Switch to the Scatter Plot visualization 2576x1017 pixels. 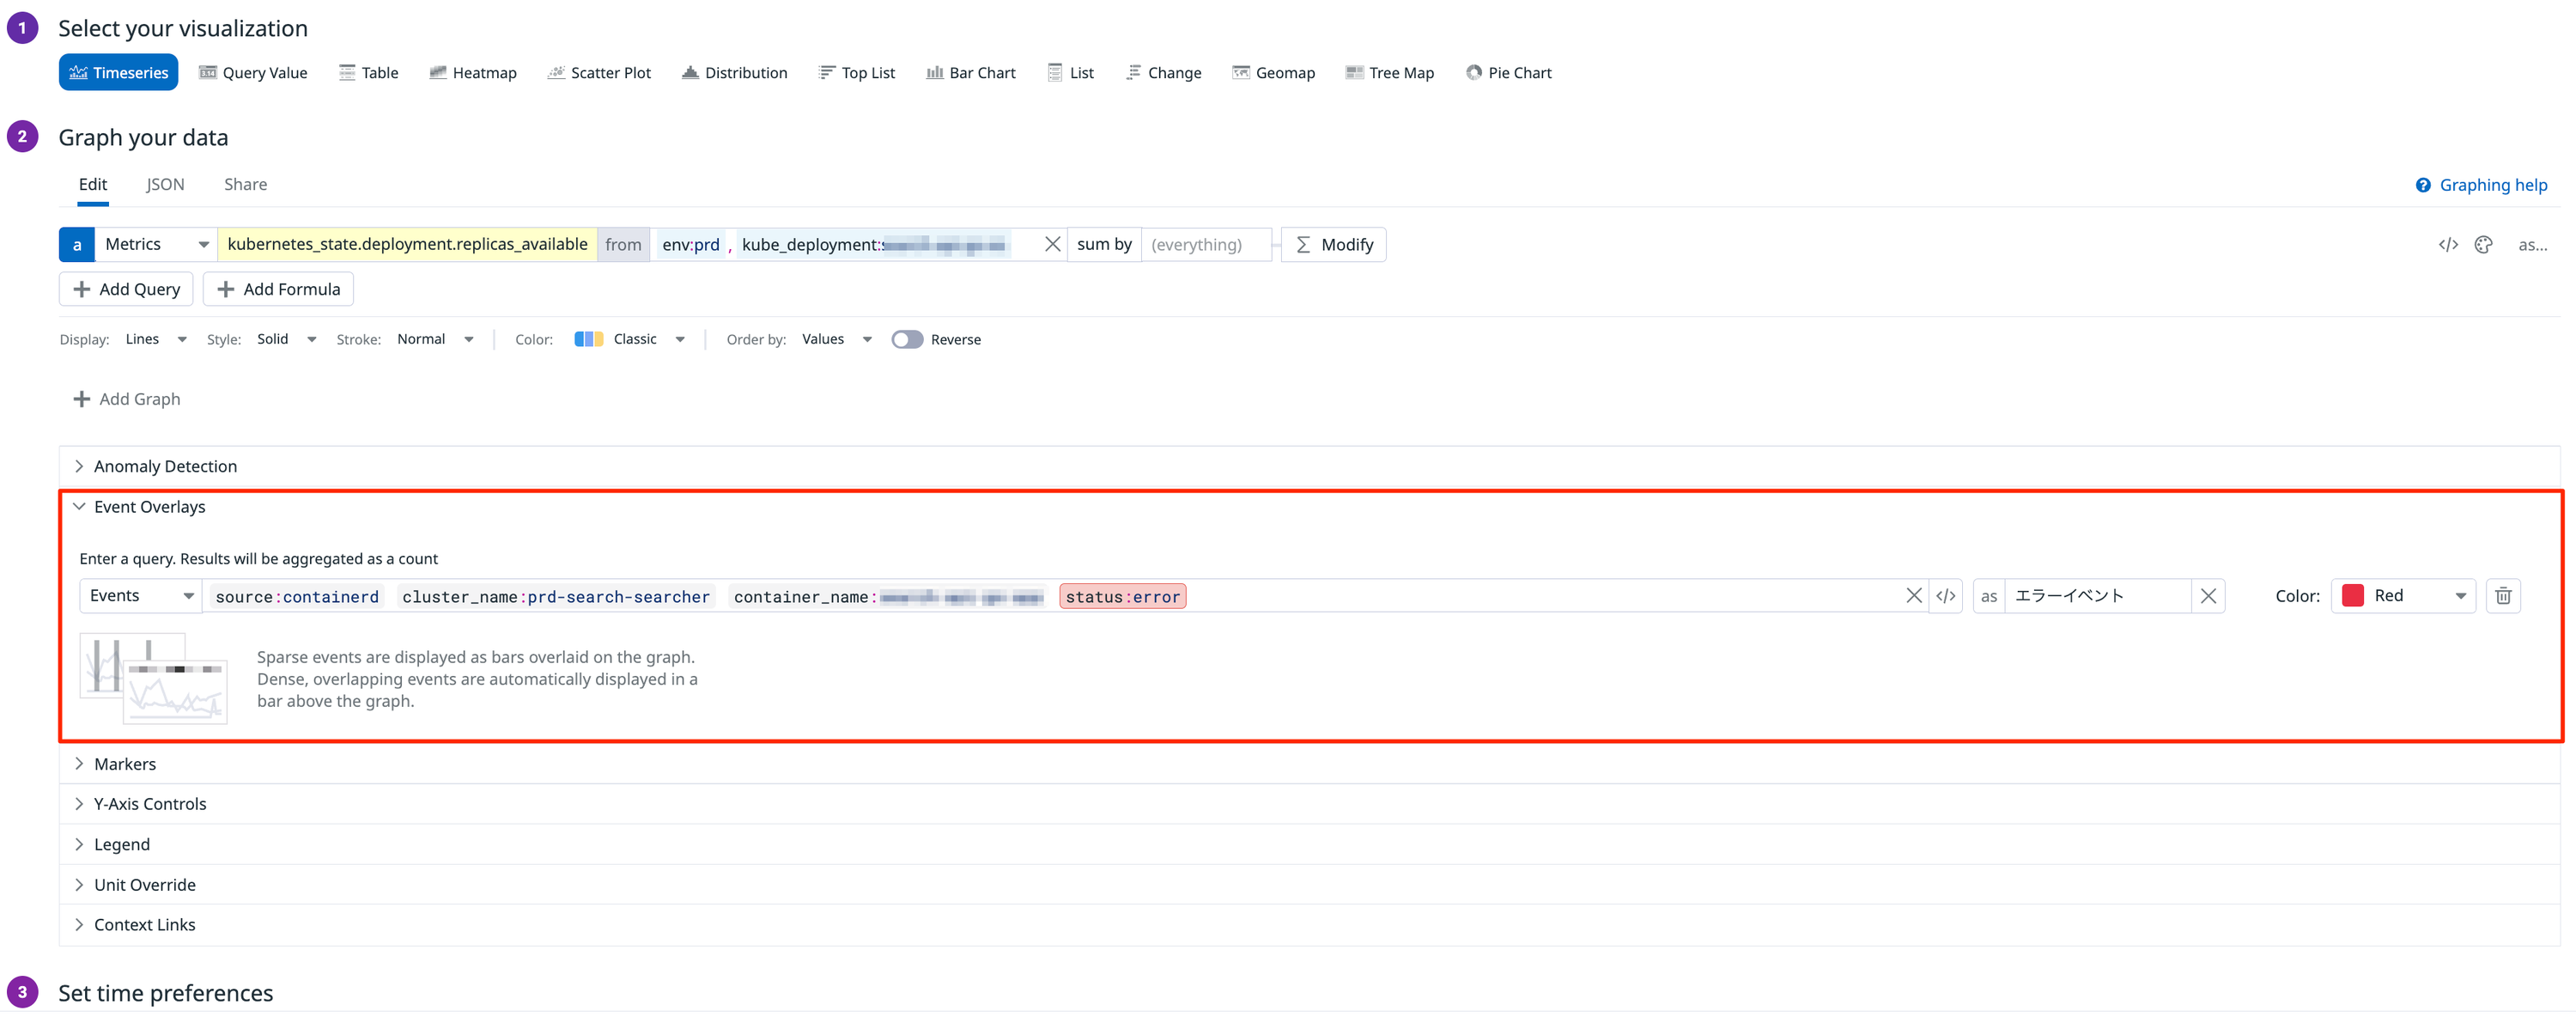tap(599, 72)
